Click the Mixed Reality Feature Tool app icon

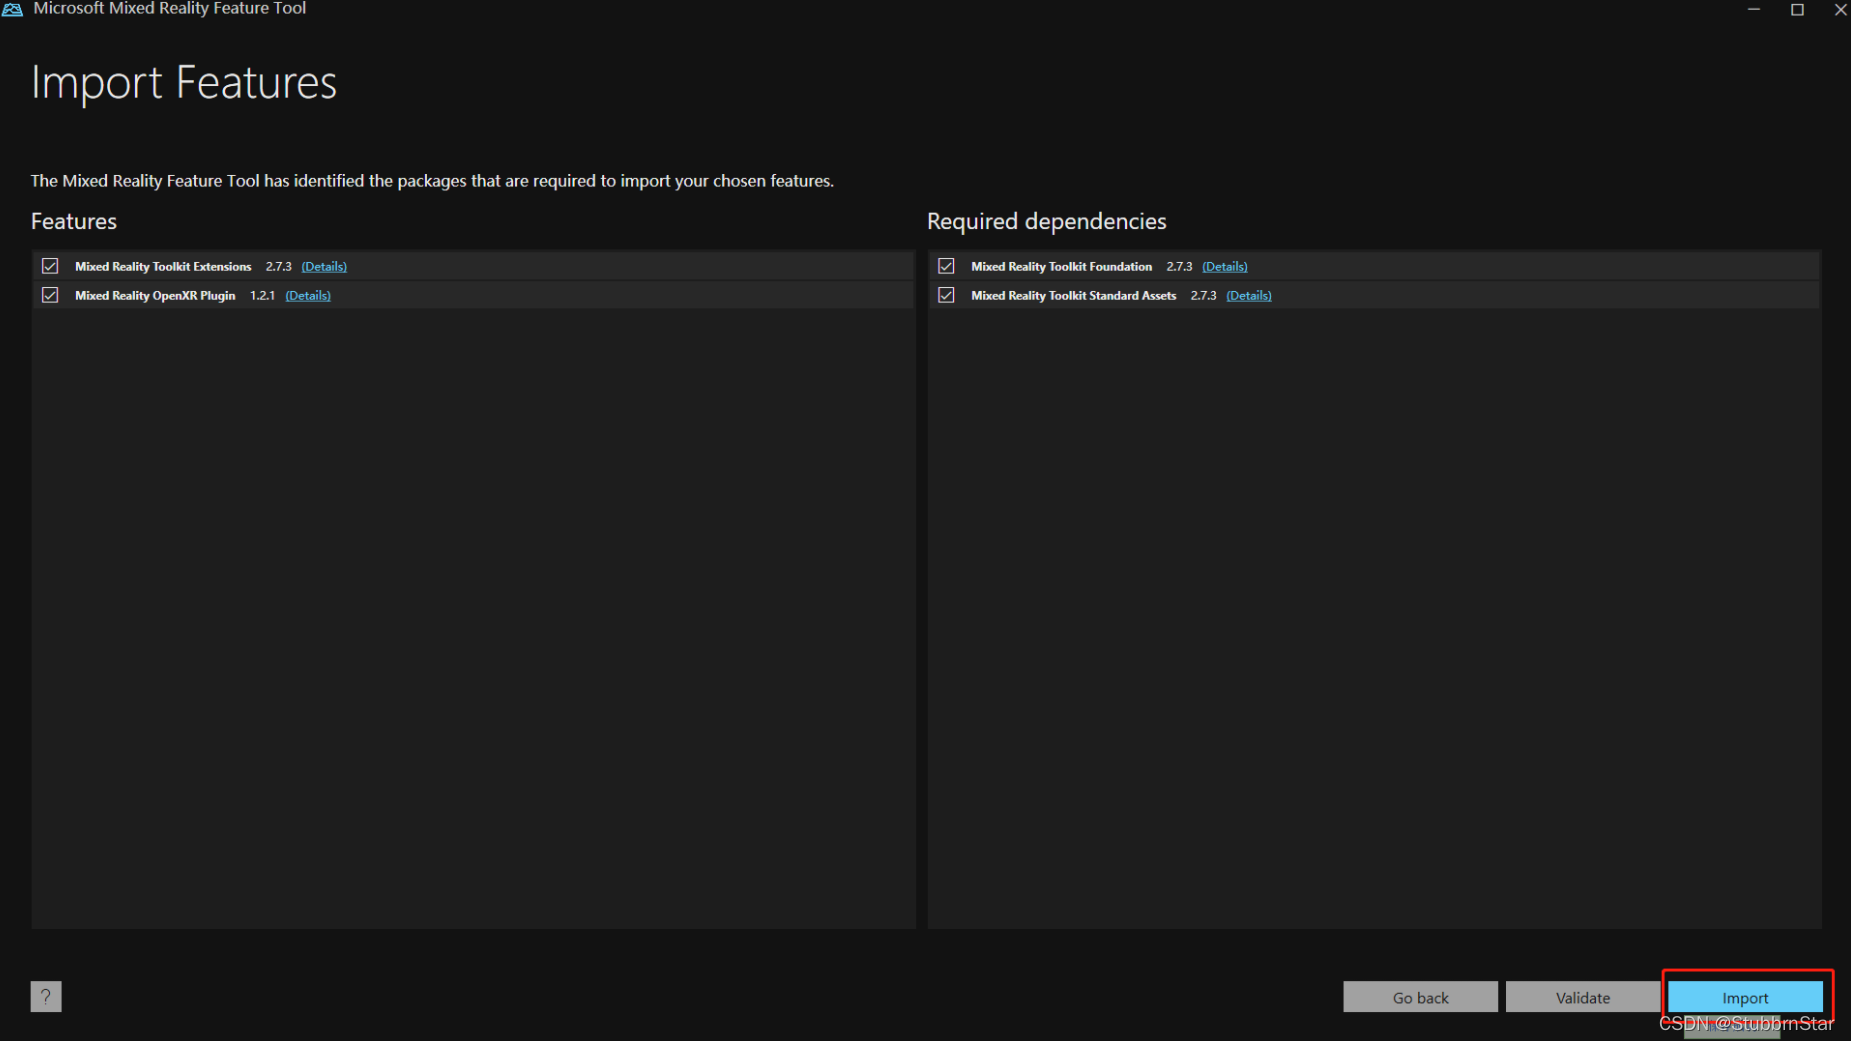pyautogui.click(x=12, y=9)
